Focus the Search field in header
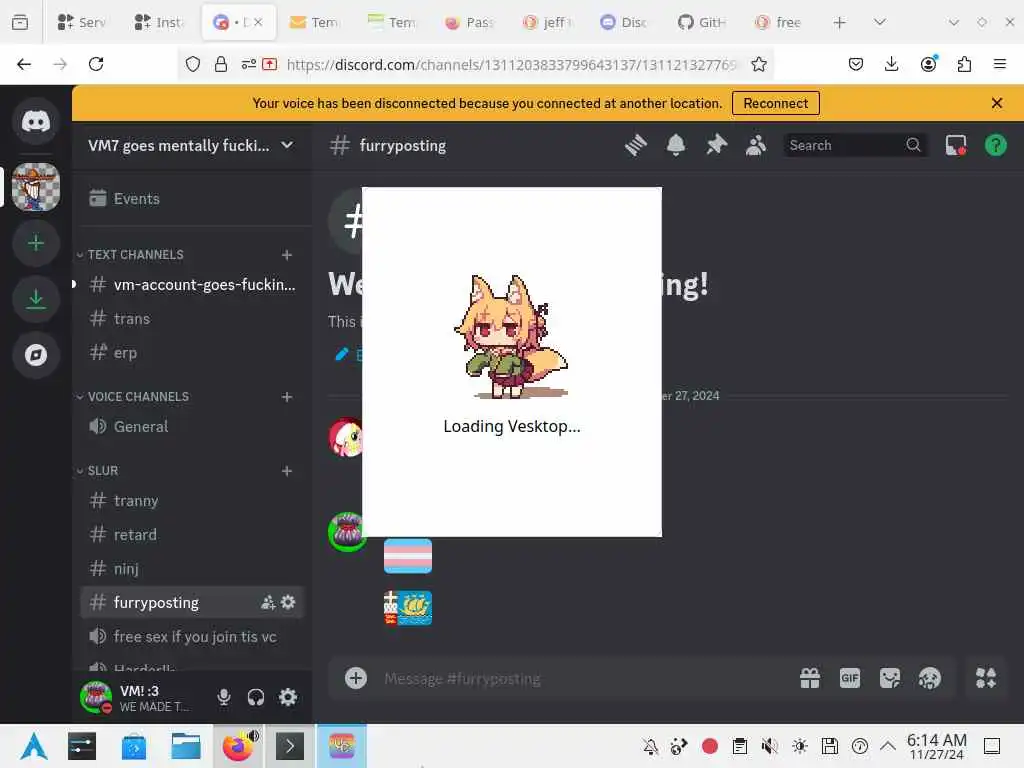Screen dimensions: 1024x768 click(x=855, y=145)
